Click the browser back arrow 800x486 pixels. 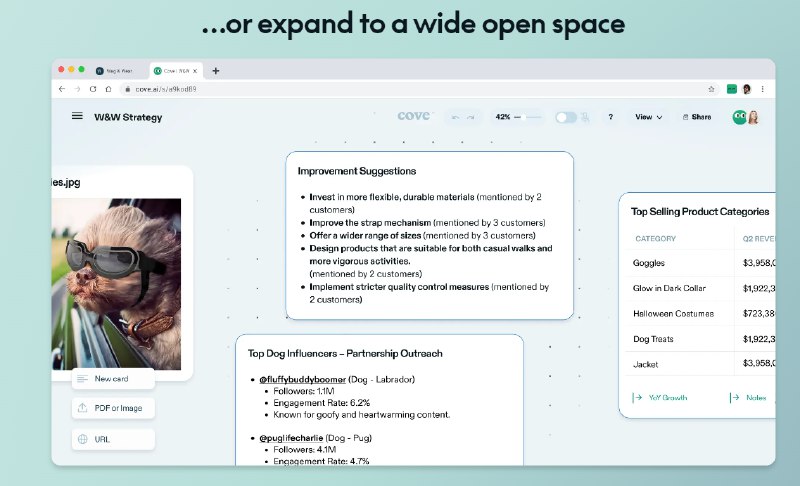coord(62,89)
